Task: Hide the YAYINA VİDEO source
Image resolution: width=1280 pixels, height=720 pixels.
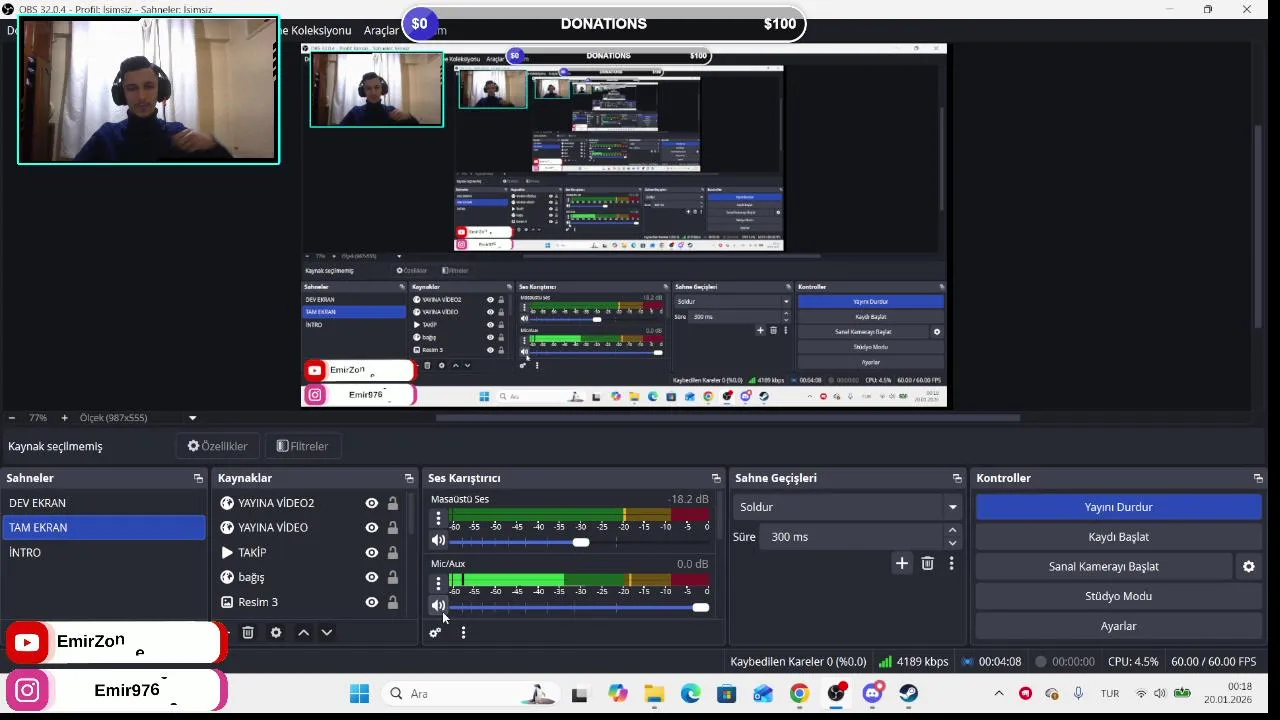Action: click(372, 528)
